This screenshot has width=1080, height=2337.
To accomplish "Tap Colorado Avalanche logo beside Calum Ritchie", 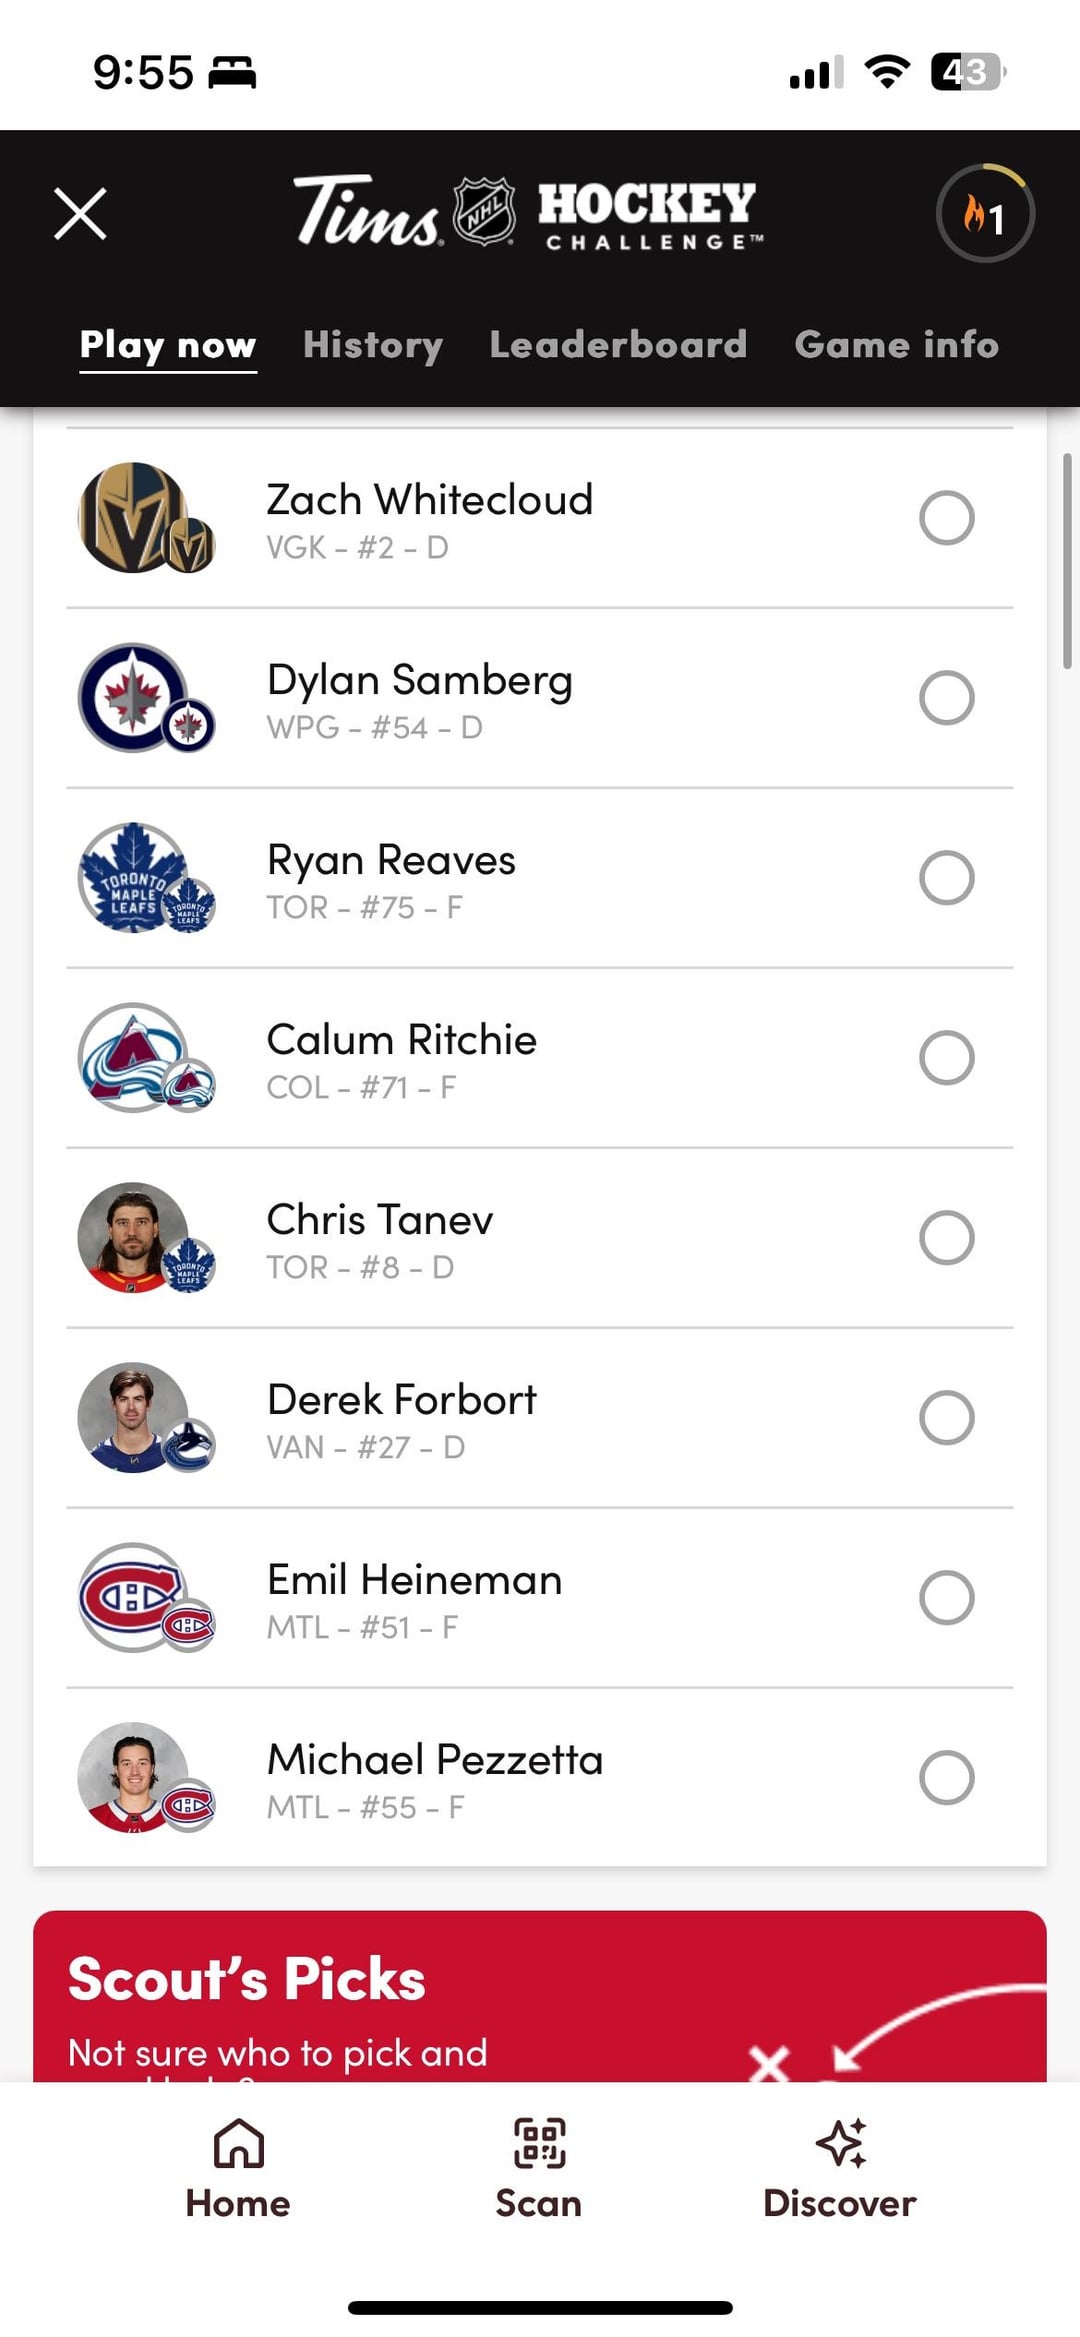I will 135,1057.
